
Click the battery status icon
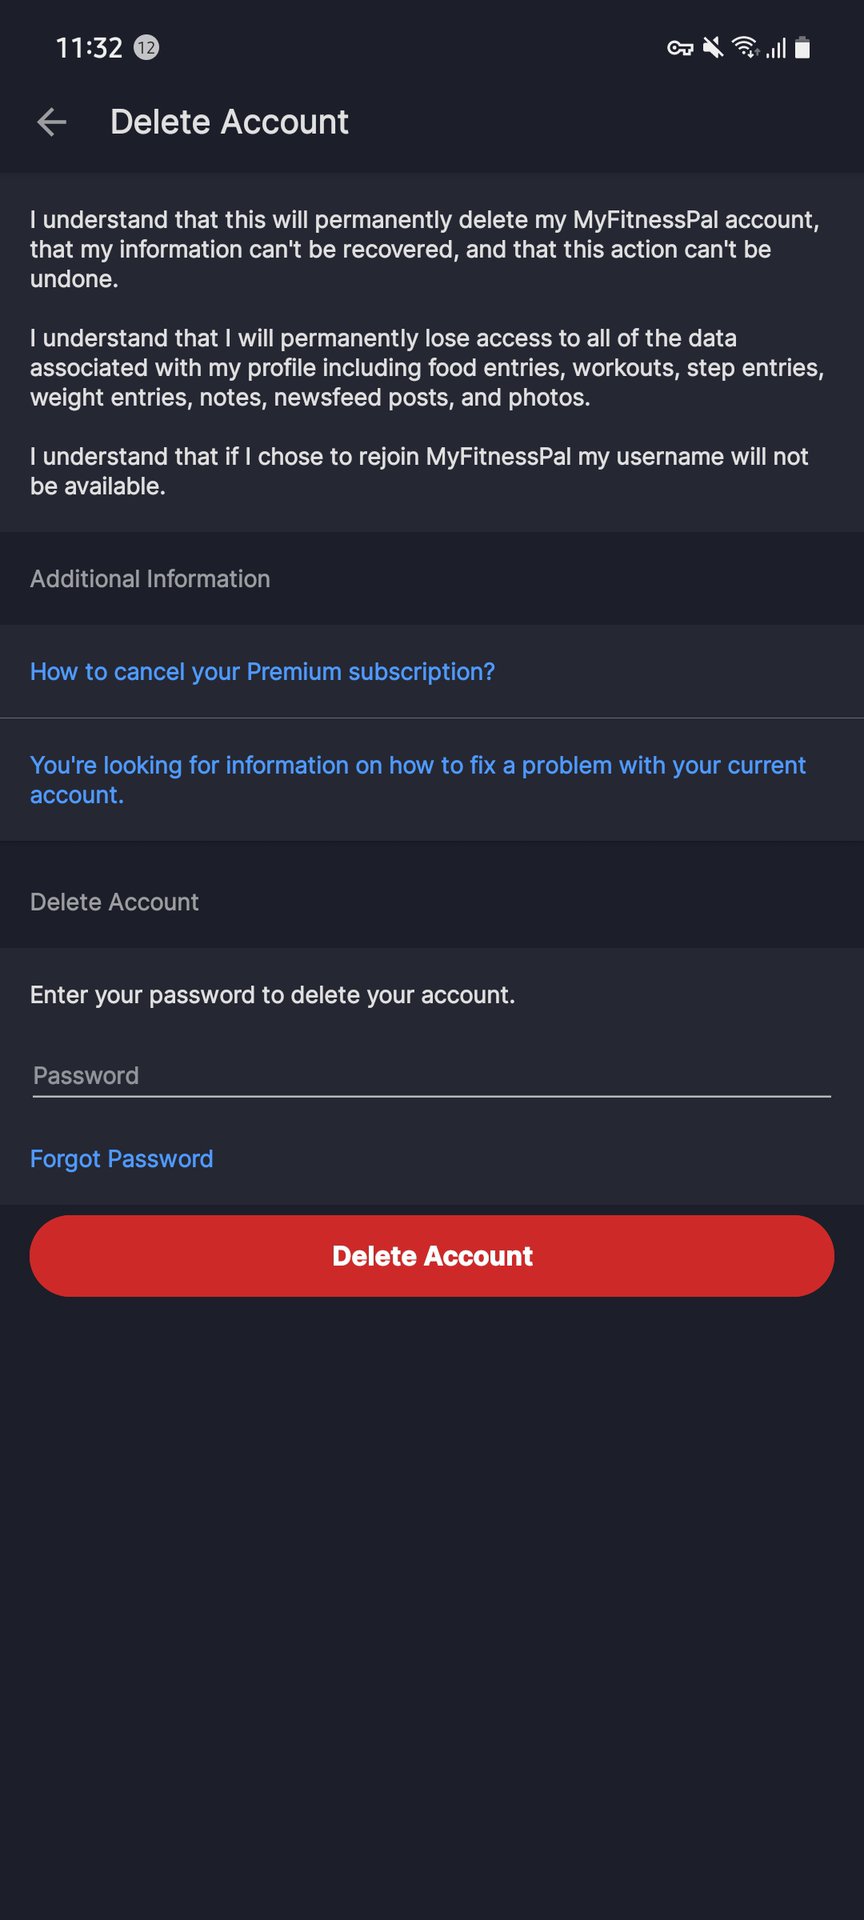(802, 47)
